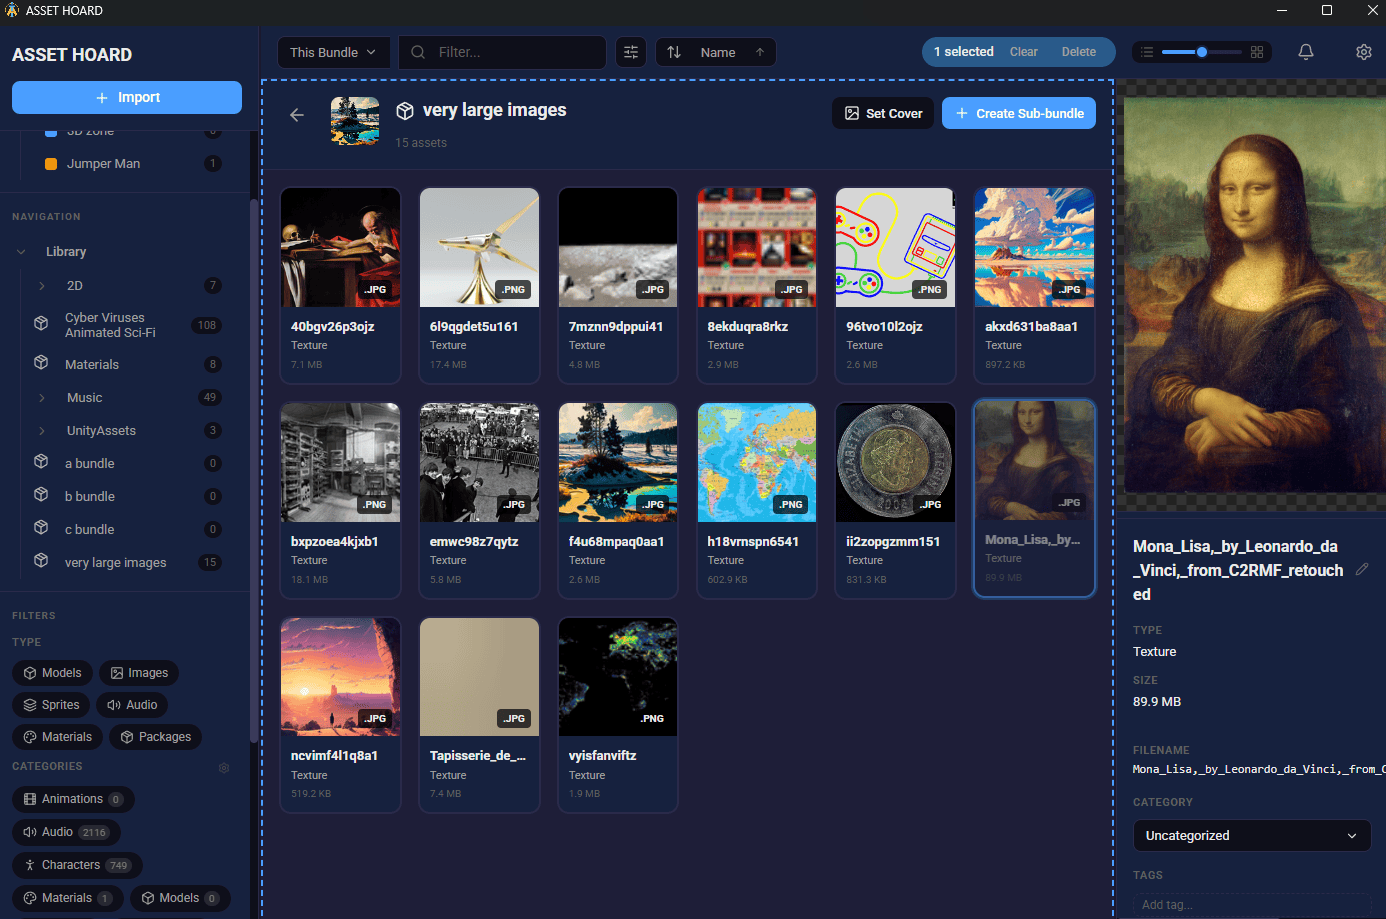
Task: Toggle the Models type filter
Action: point(52,673)
